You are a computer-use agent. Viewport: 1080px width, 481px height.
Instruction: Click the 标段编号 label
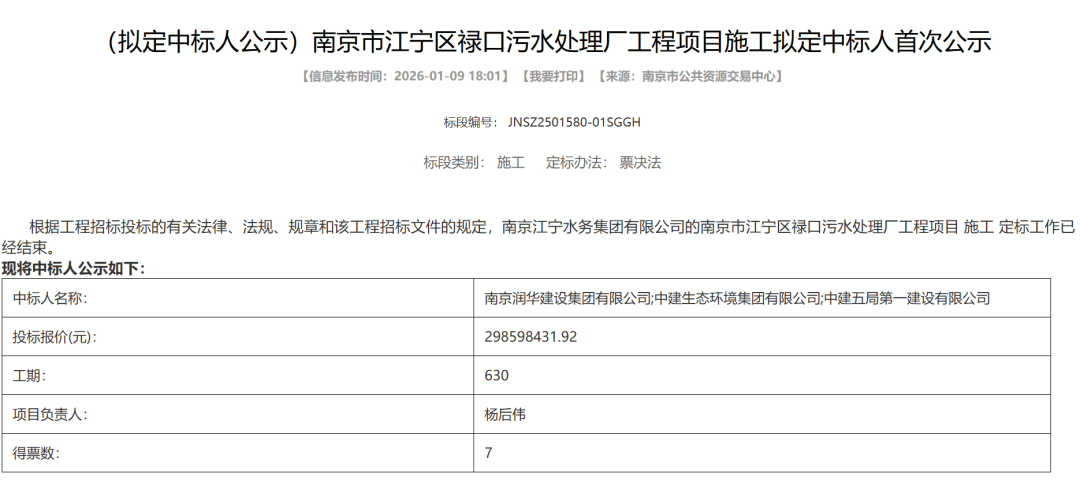(470, 122)
